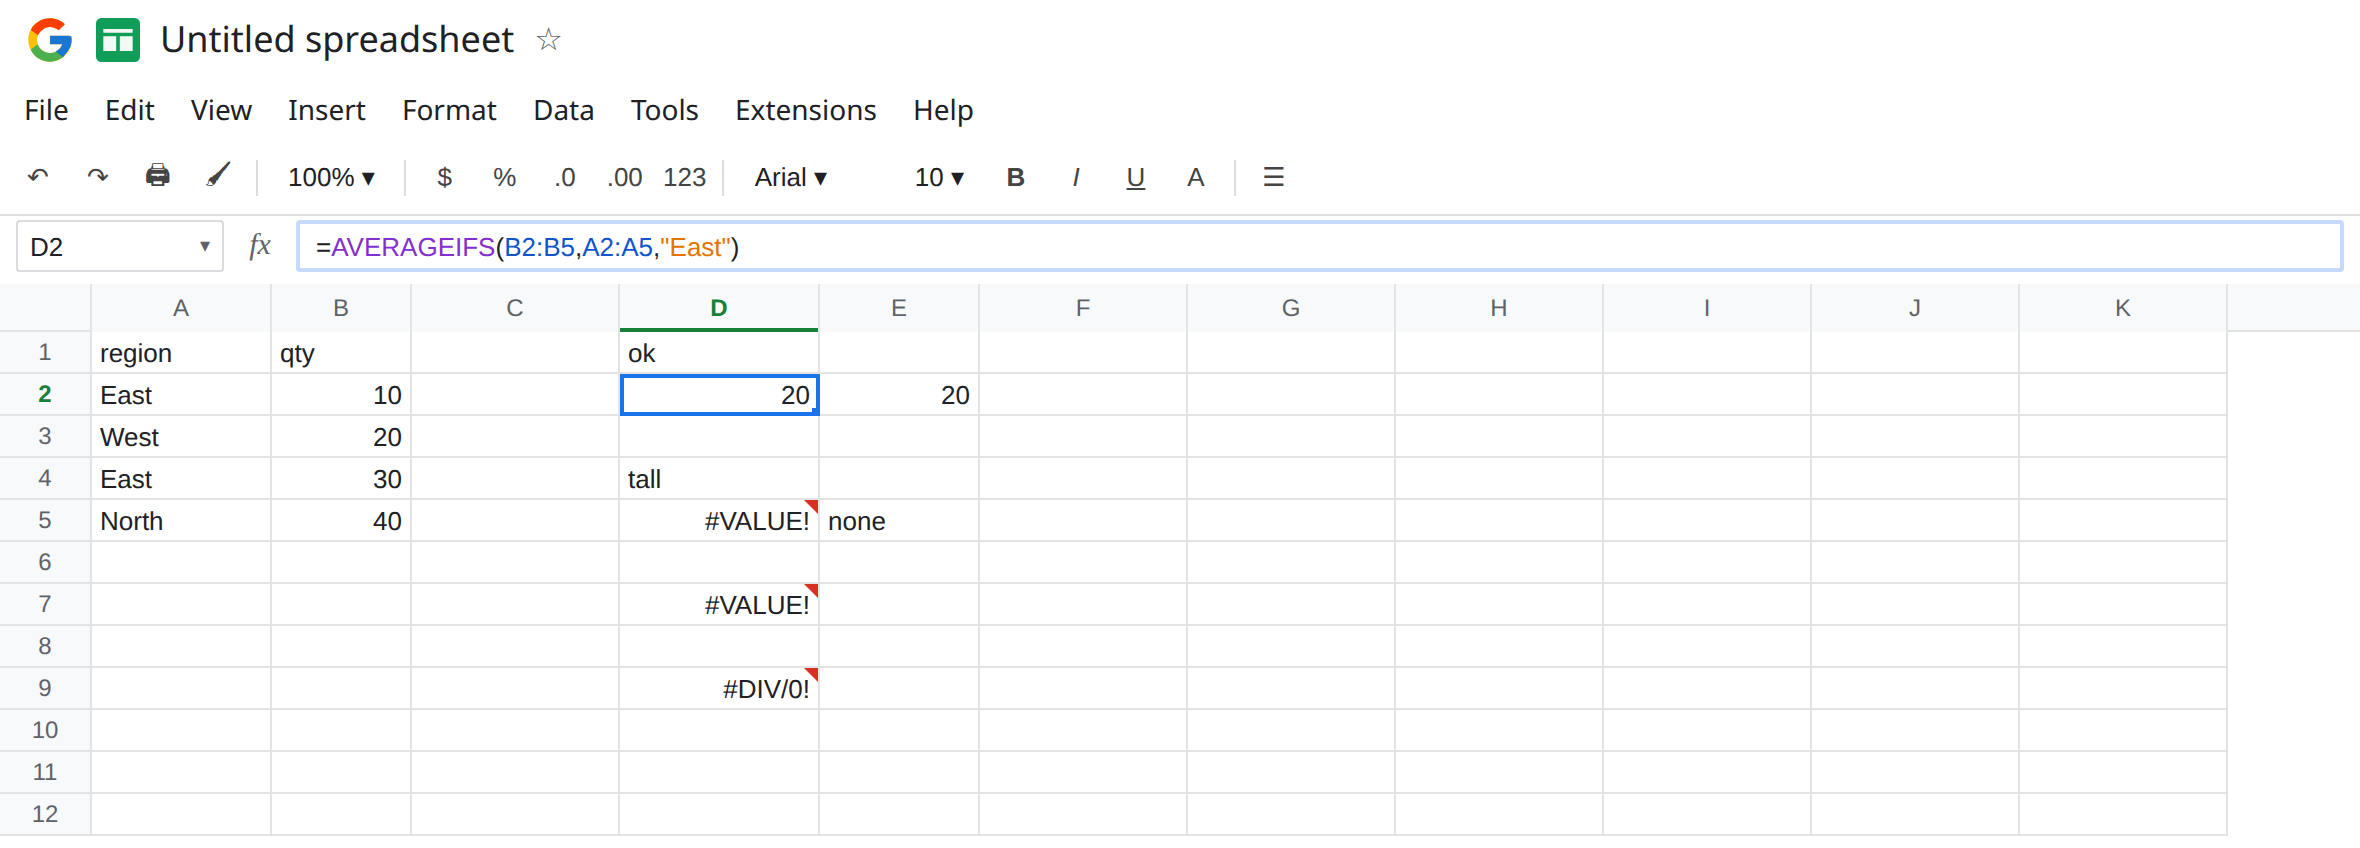
Task: Click the 'tall' cell
Action: (719, 479)
